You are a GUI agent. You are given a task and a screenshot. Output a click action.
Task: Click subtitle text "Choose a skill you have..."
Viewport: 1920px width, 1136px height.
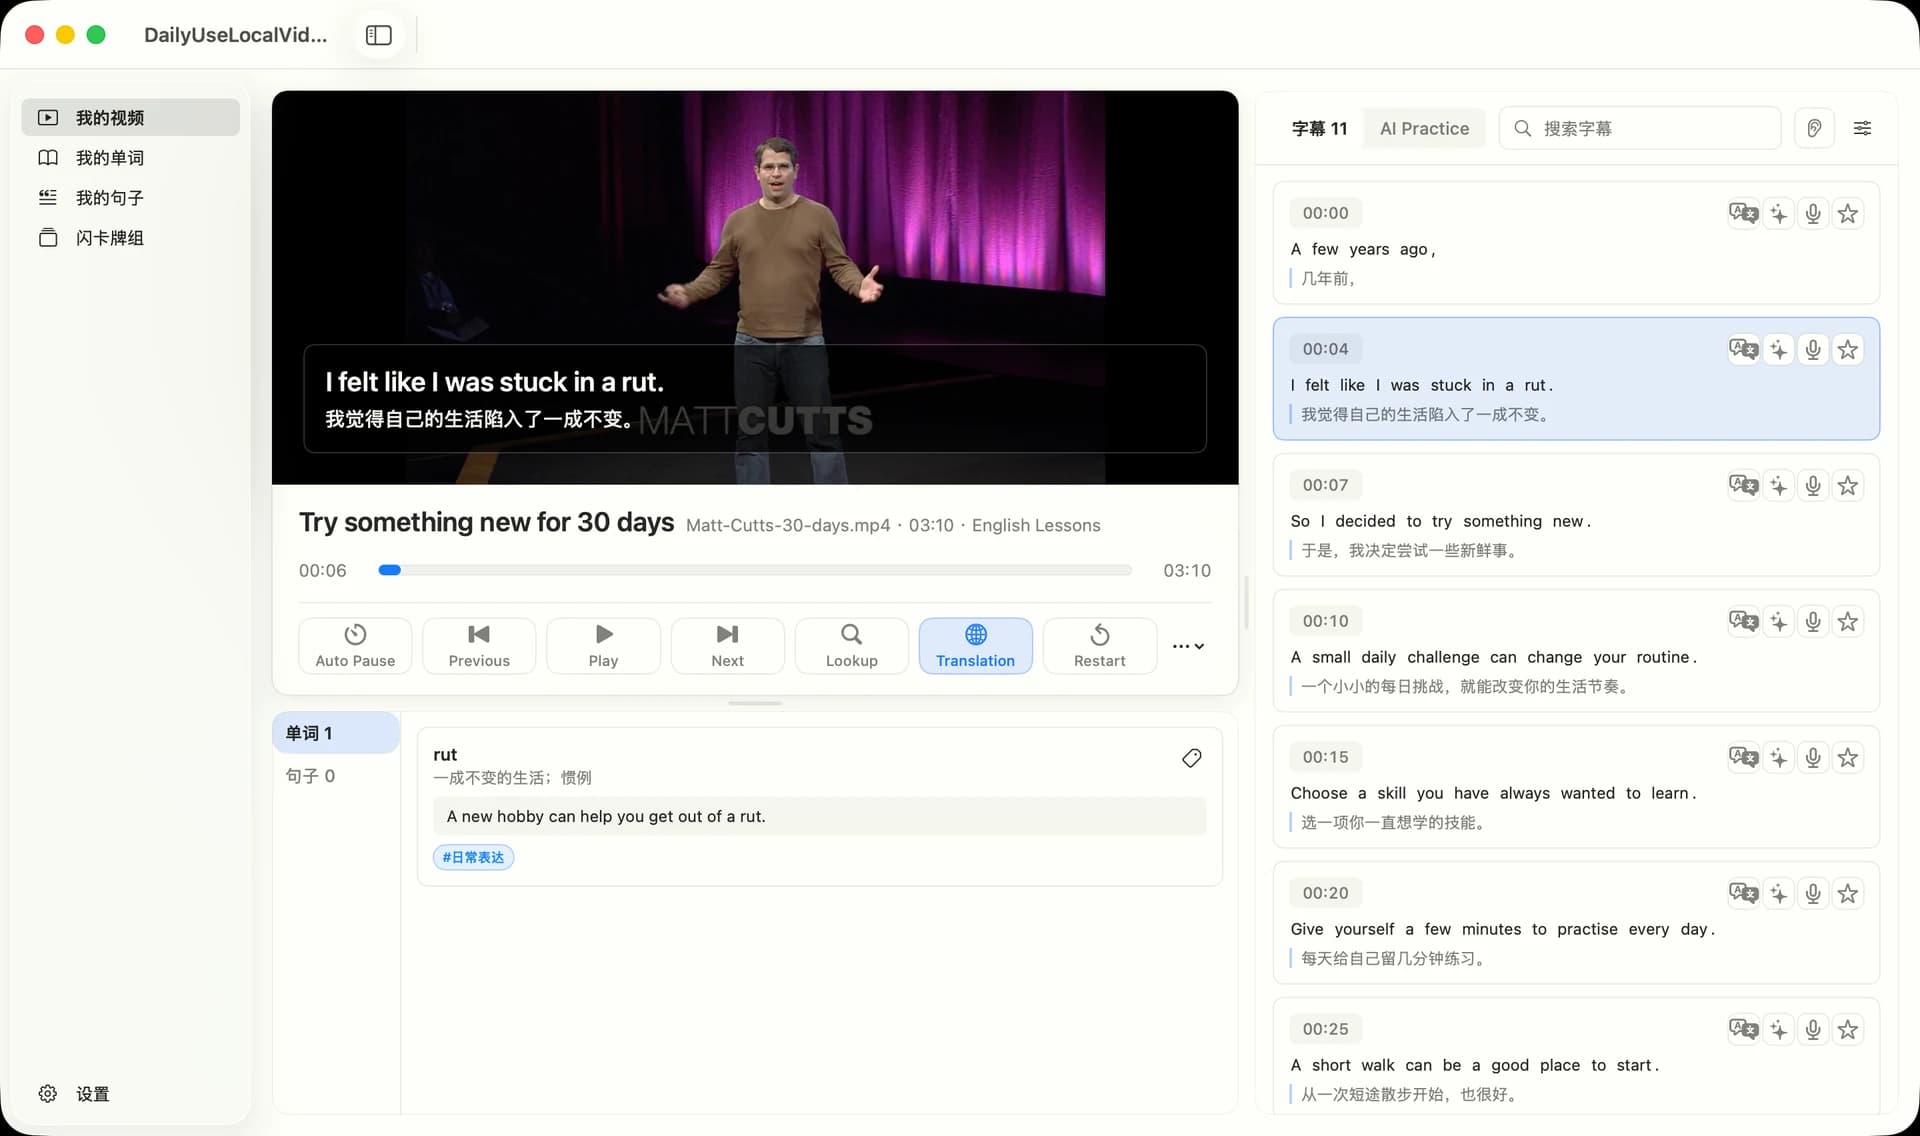(x=1493, y=793)
